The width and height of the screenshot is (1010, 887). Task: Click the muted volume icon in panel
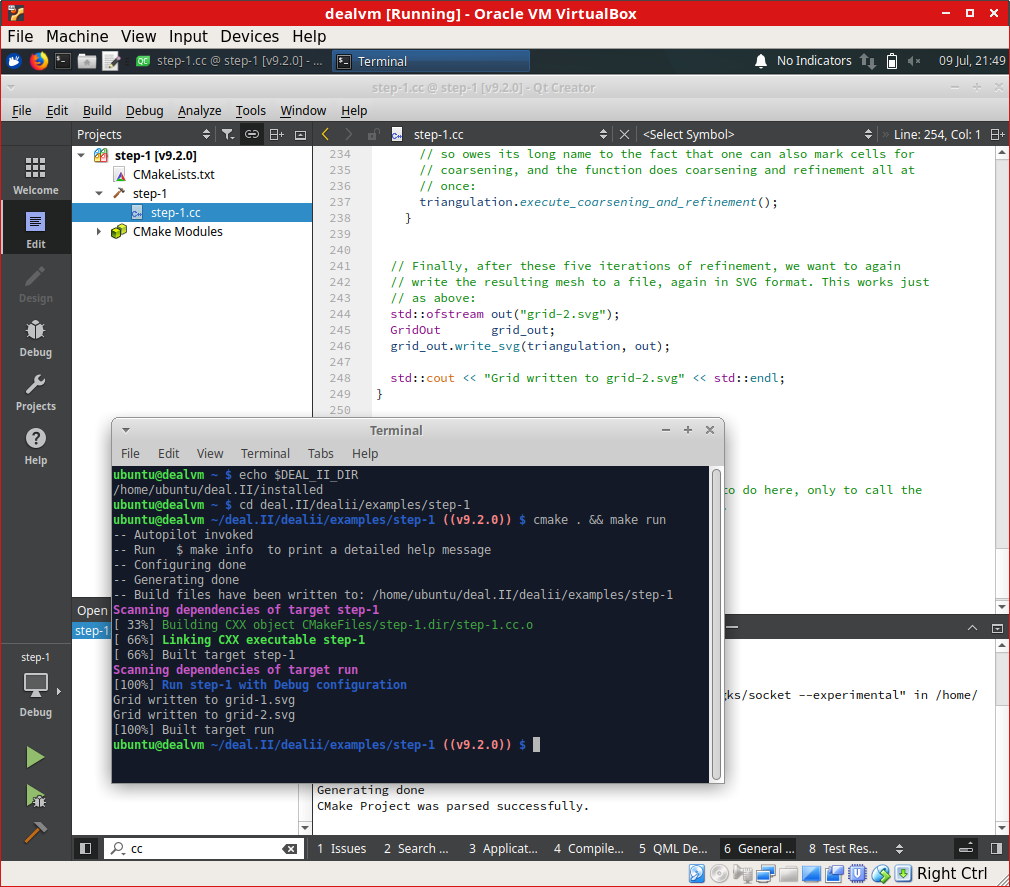point(914,61)
